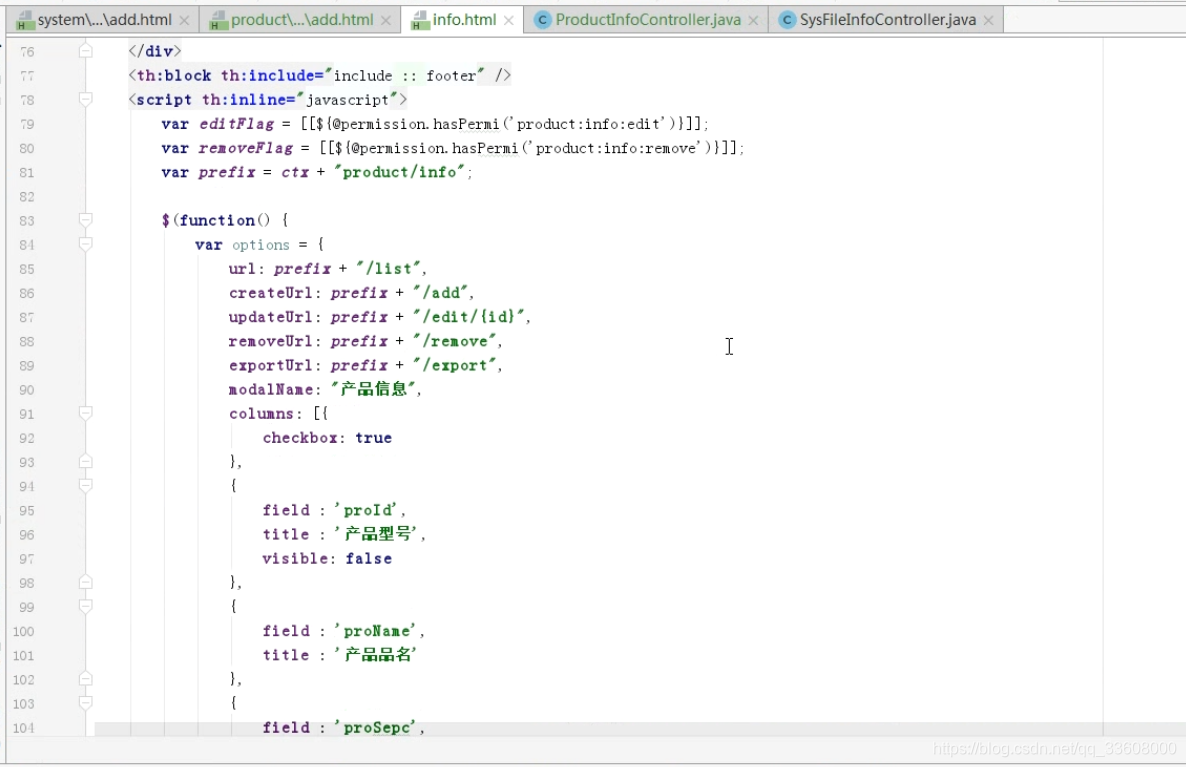Click the HTML file icon on info.html tab
The height and width of the screenshot is (767, 1186).
pos(420,20)
